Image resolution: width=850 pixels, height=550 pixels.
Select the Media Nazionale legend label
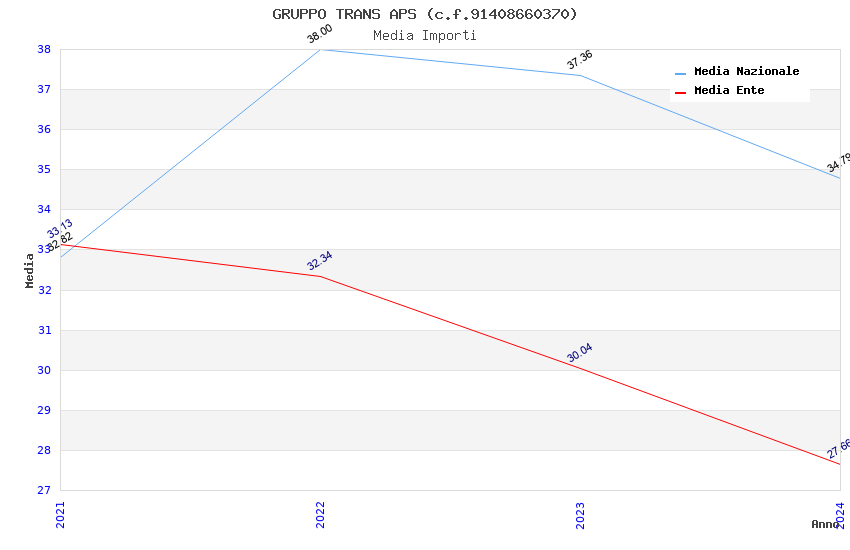pyautogui.click(x=746, y=72)
